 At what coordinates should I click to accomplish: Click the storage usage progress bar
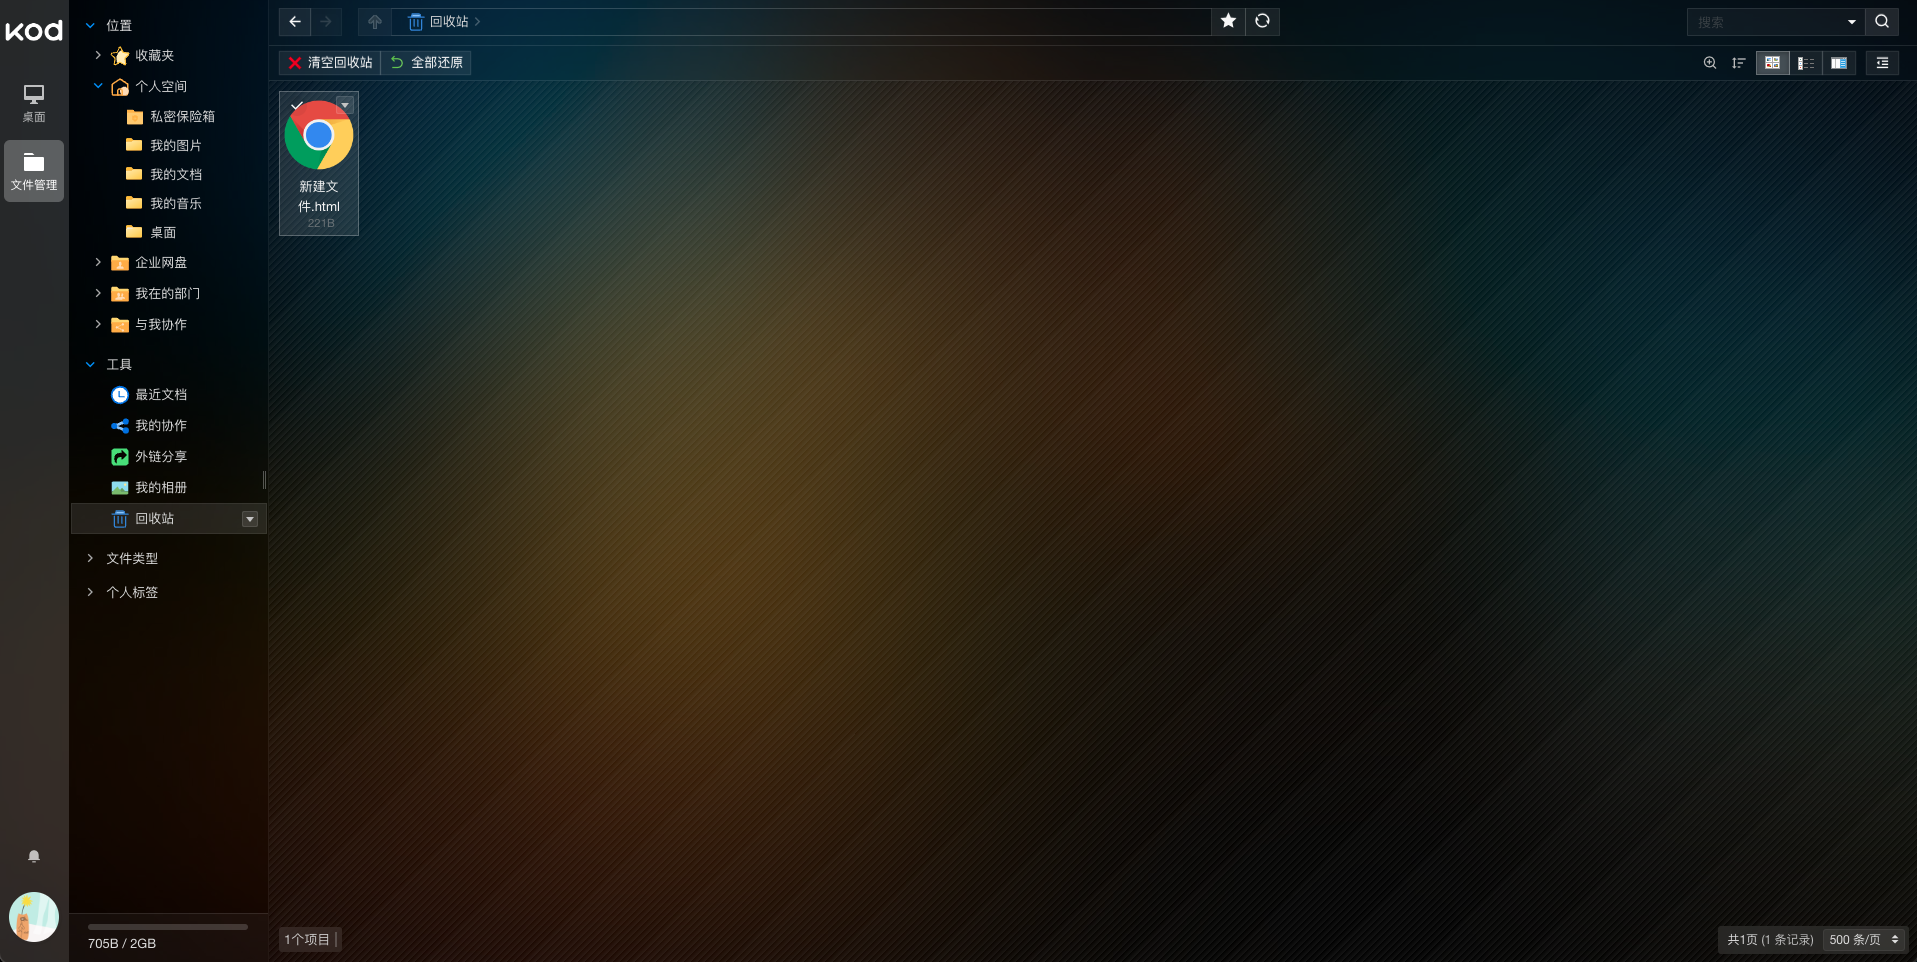pos(167,927)
